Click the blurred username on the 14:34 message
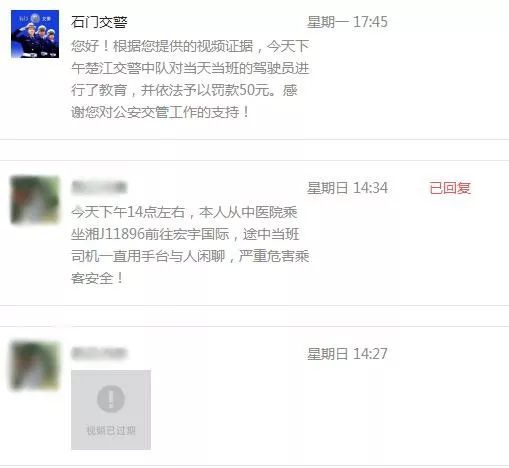509x468 pixels. [99, 187]
